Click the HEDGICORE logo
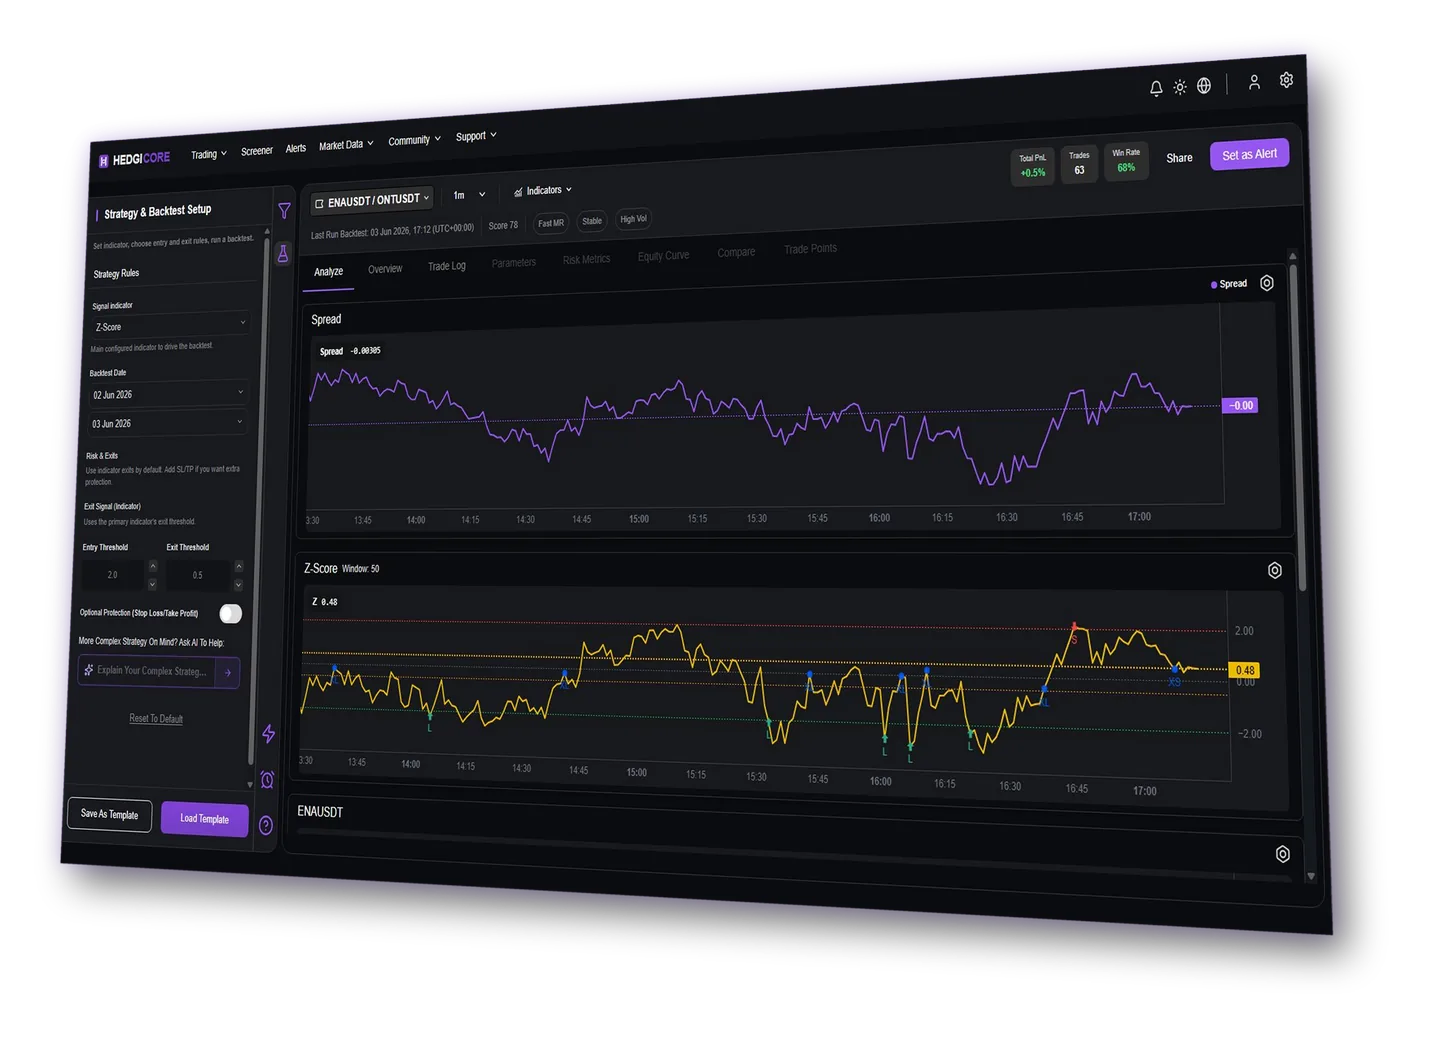1436x1052 pixels. pyautogui.click(x=134, y=159)
